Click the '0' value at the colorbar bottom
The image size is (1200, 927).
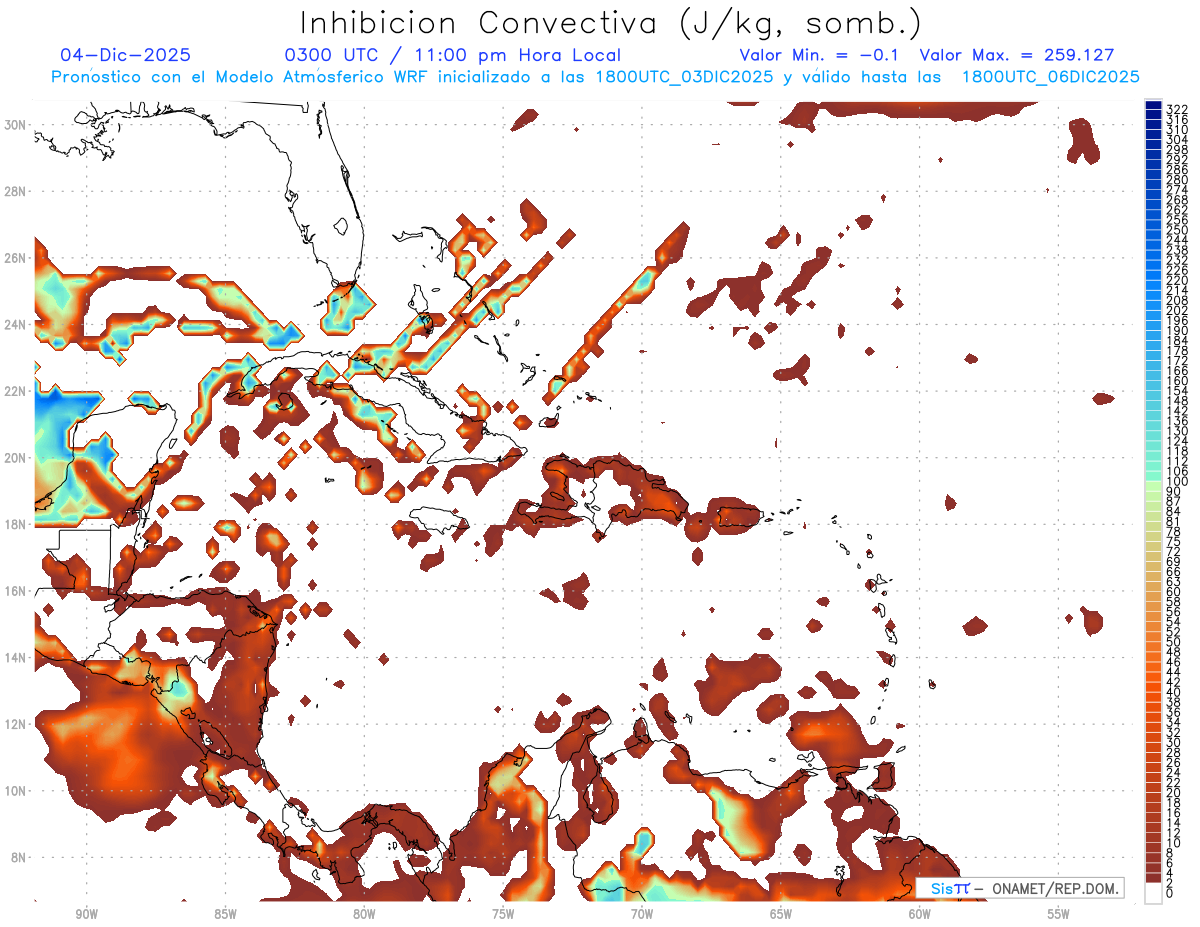[x=1170, y=893]
